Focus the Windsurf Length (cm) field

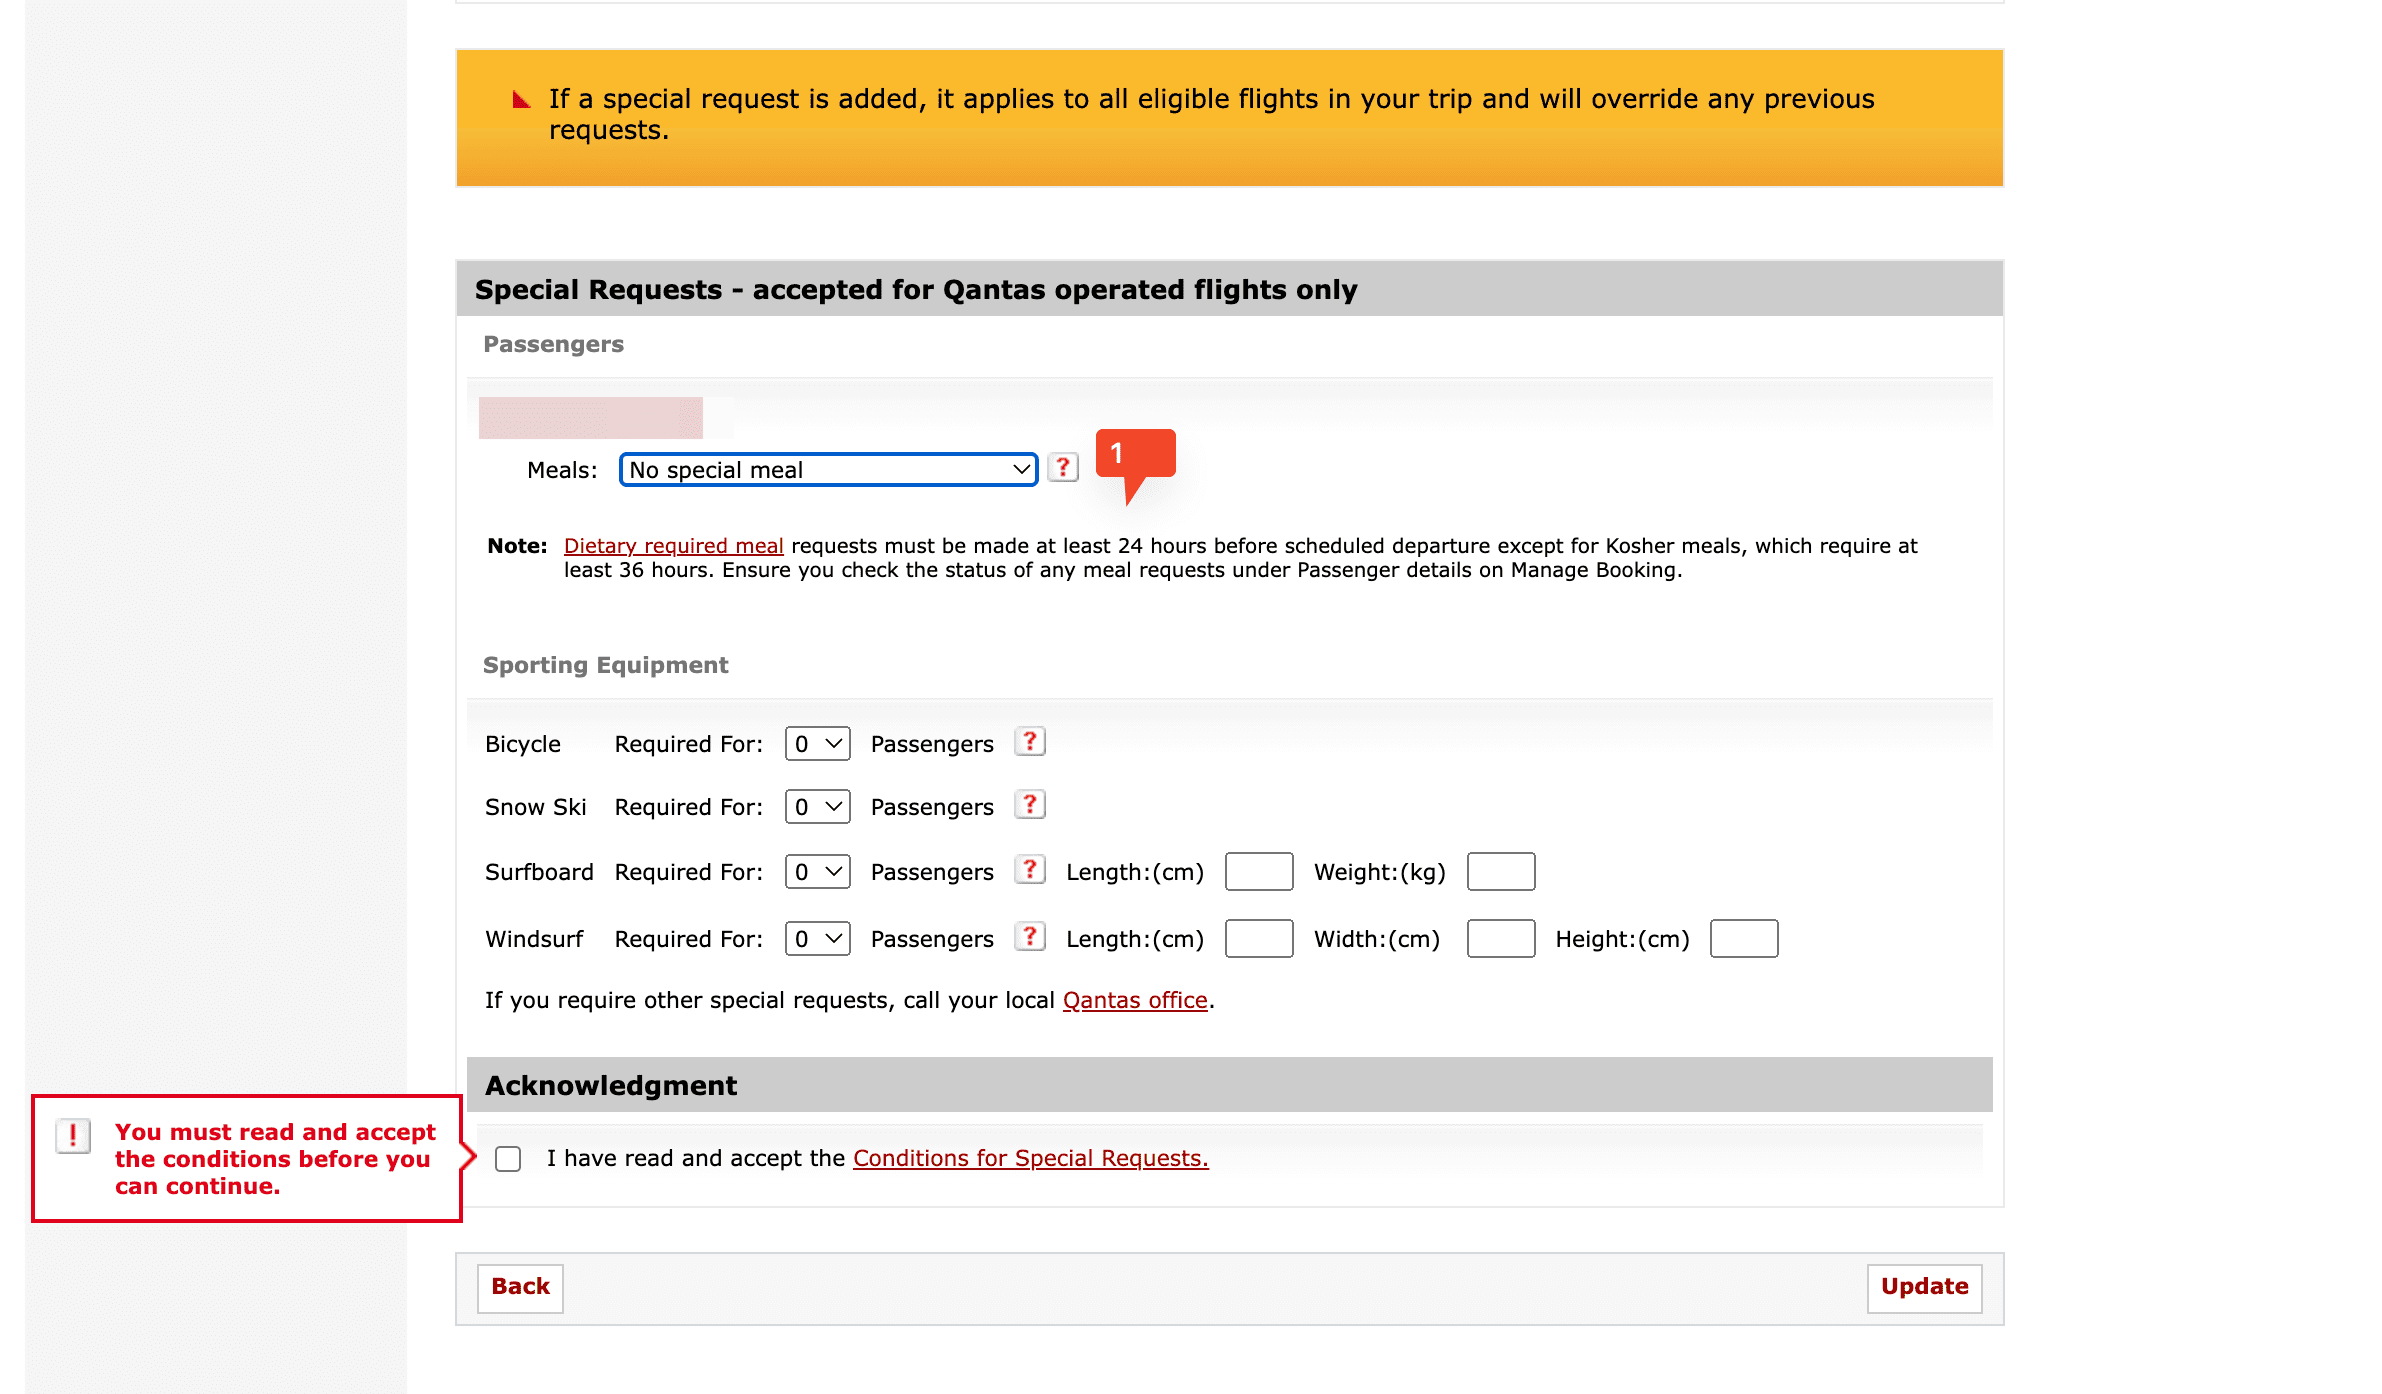(x=1259, y=939)
